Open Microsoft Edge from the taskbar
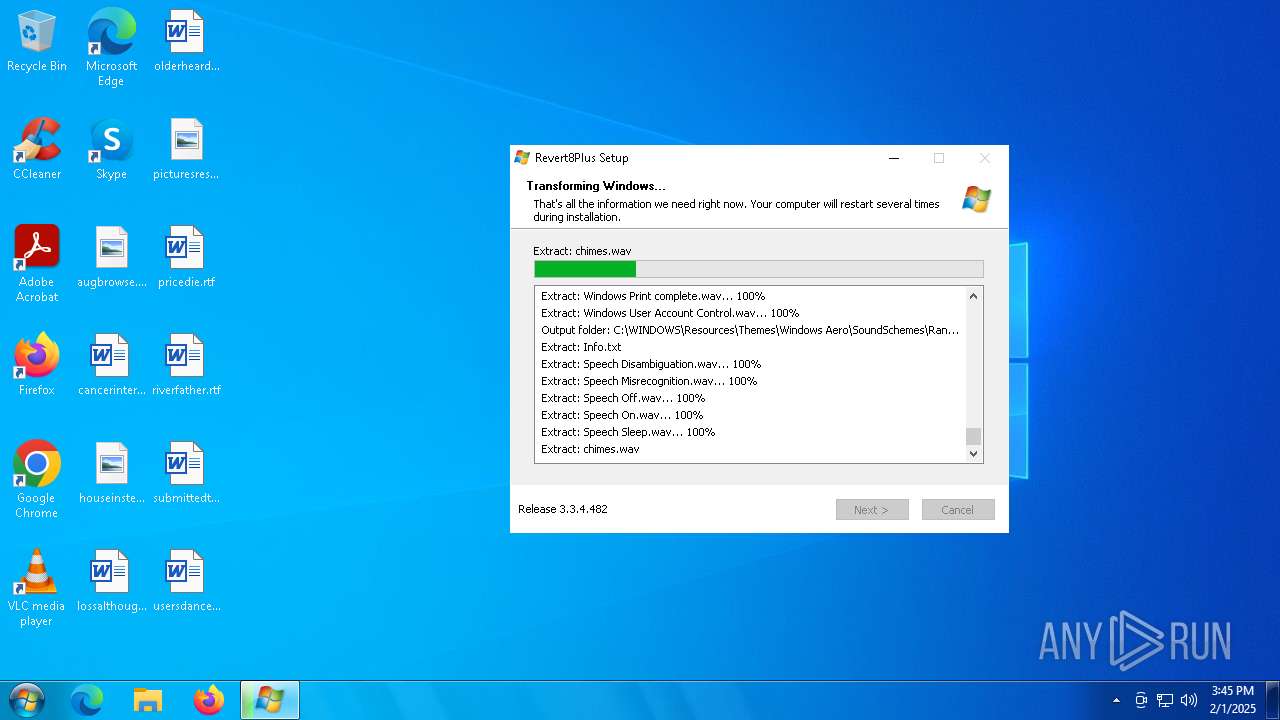 pyautogui.click(x=87, y=700)
